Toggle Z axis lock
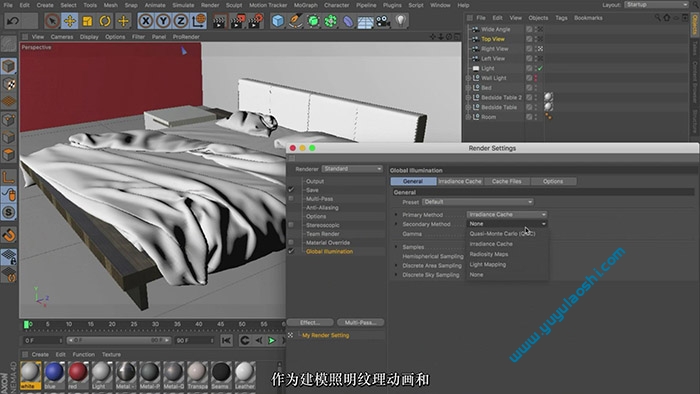The height and width of the screenshot is (394, 700). click(x=180, y=21)
